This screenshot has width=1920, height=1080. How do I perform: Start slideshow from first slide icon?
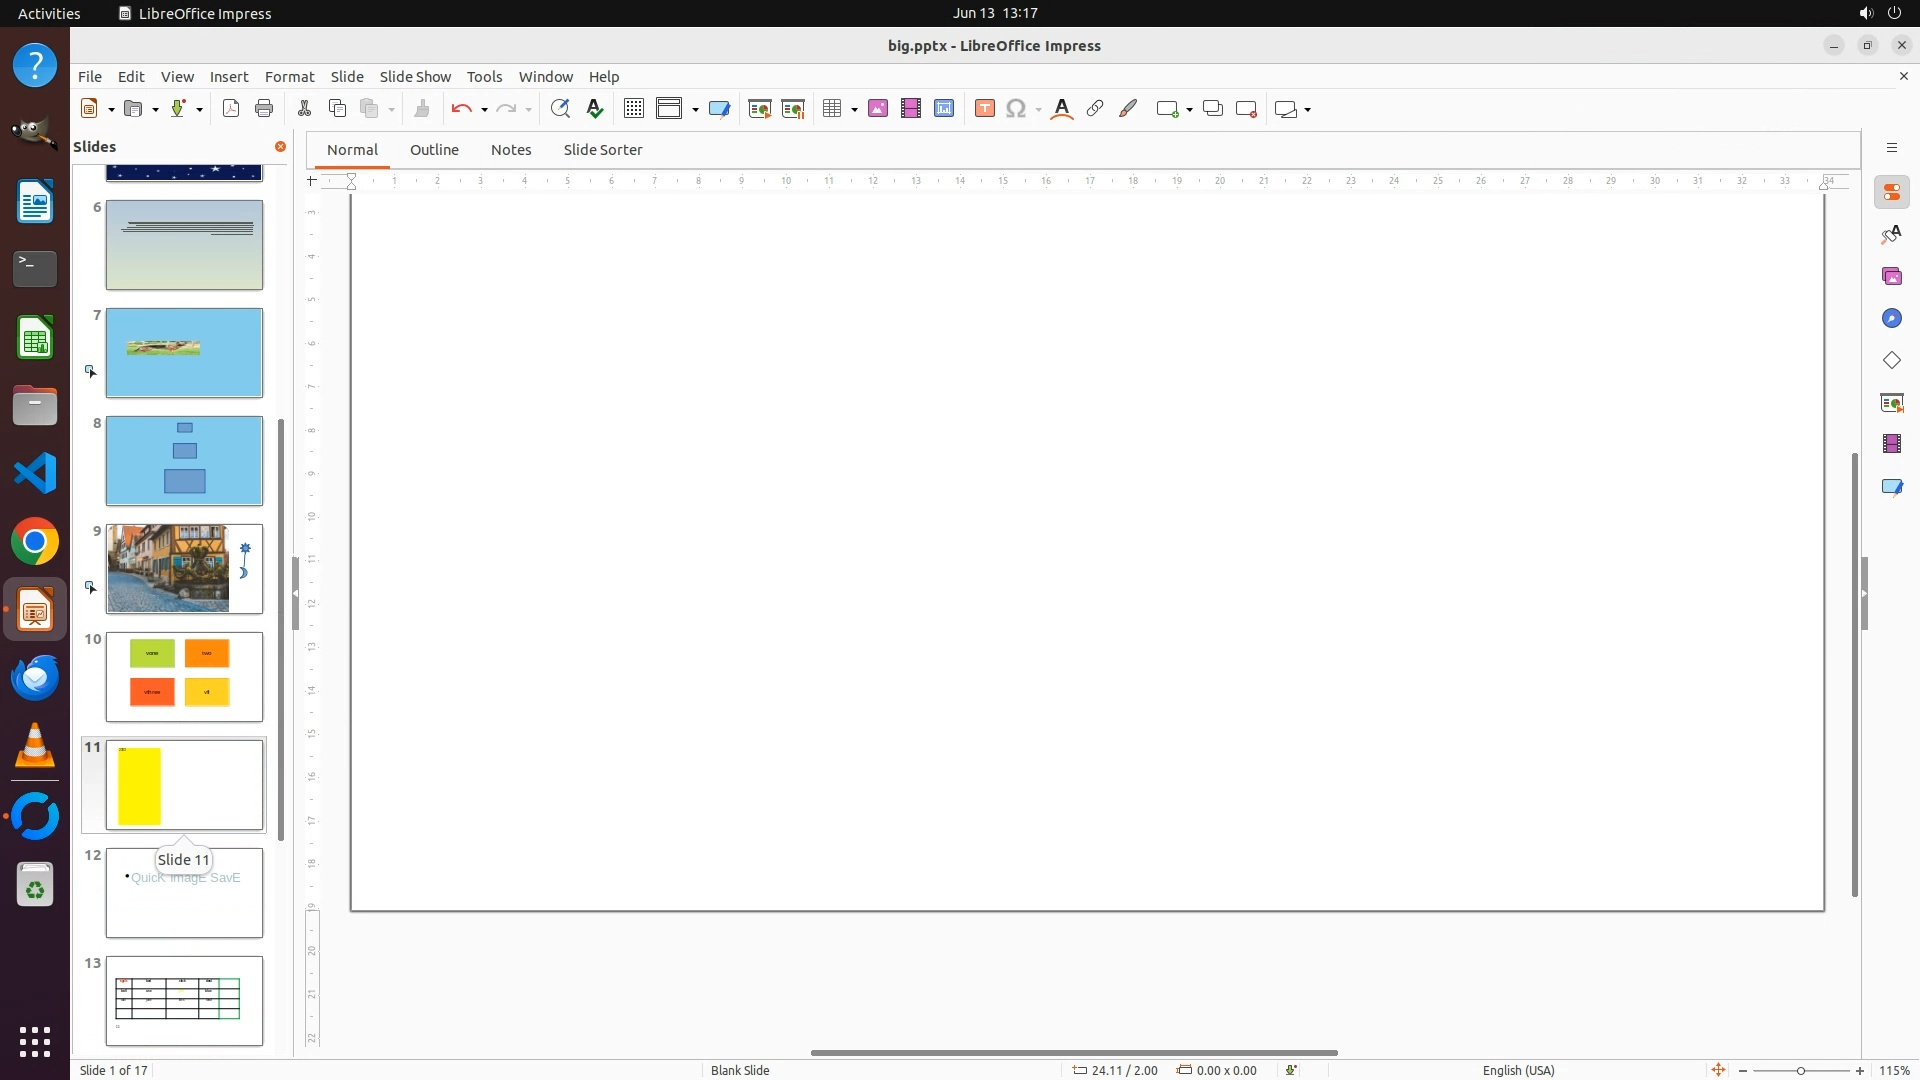click(x=760, y=109)
